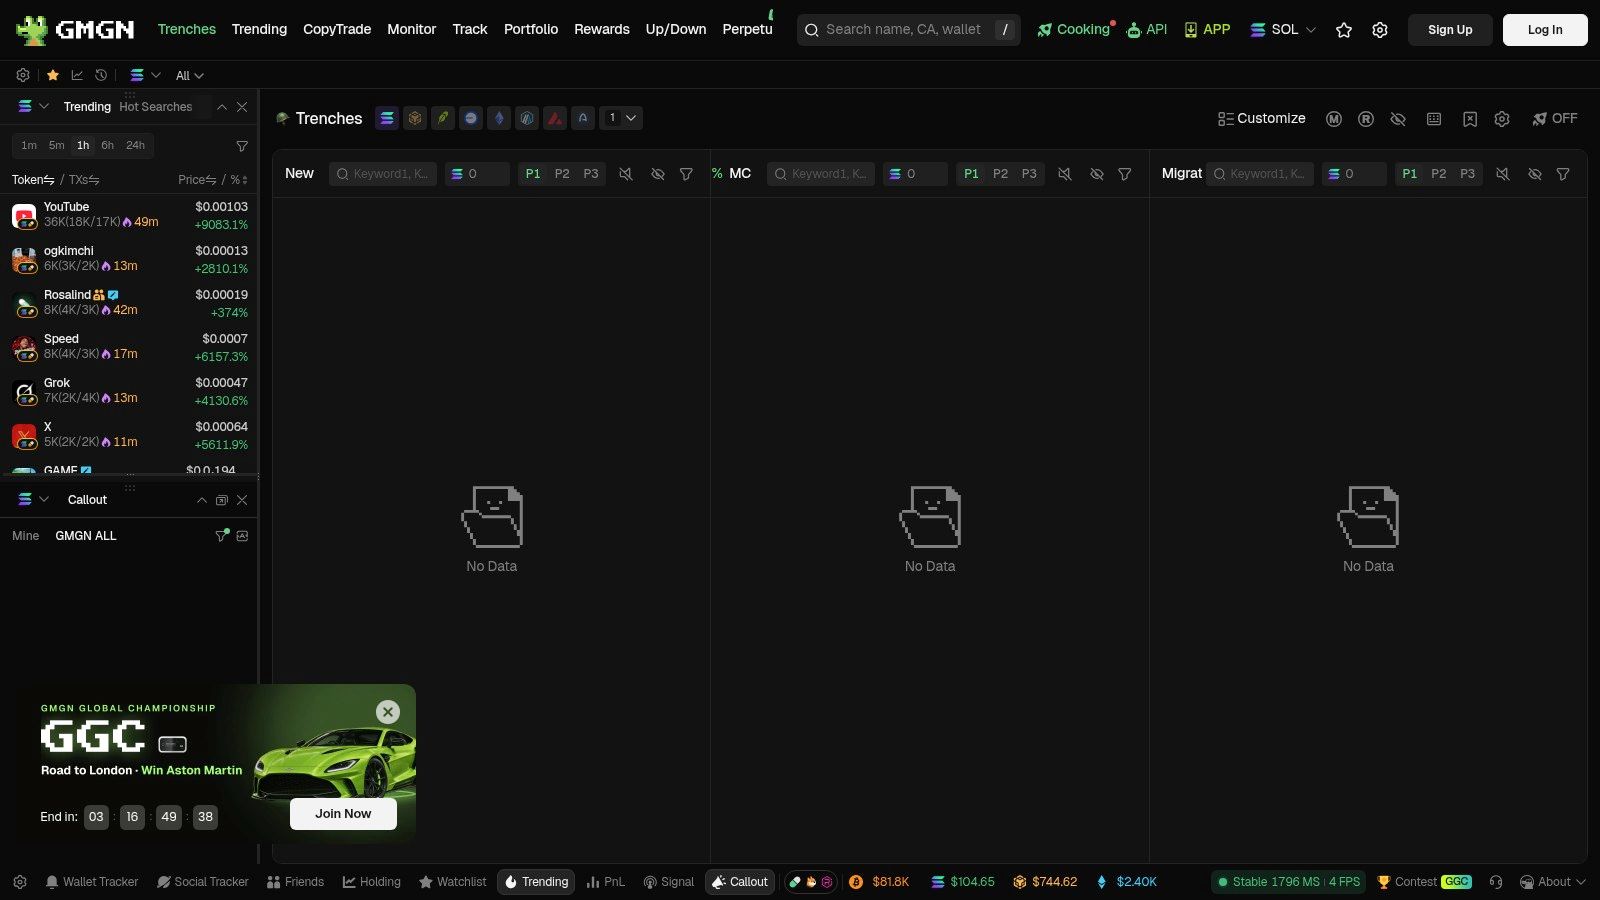Select the BNB chain icon in Trenches
Viewport: 1600px width, 900px height.
(x=415, y=118)
